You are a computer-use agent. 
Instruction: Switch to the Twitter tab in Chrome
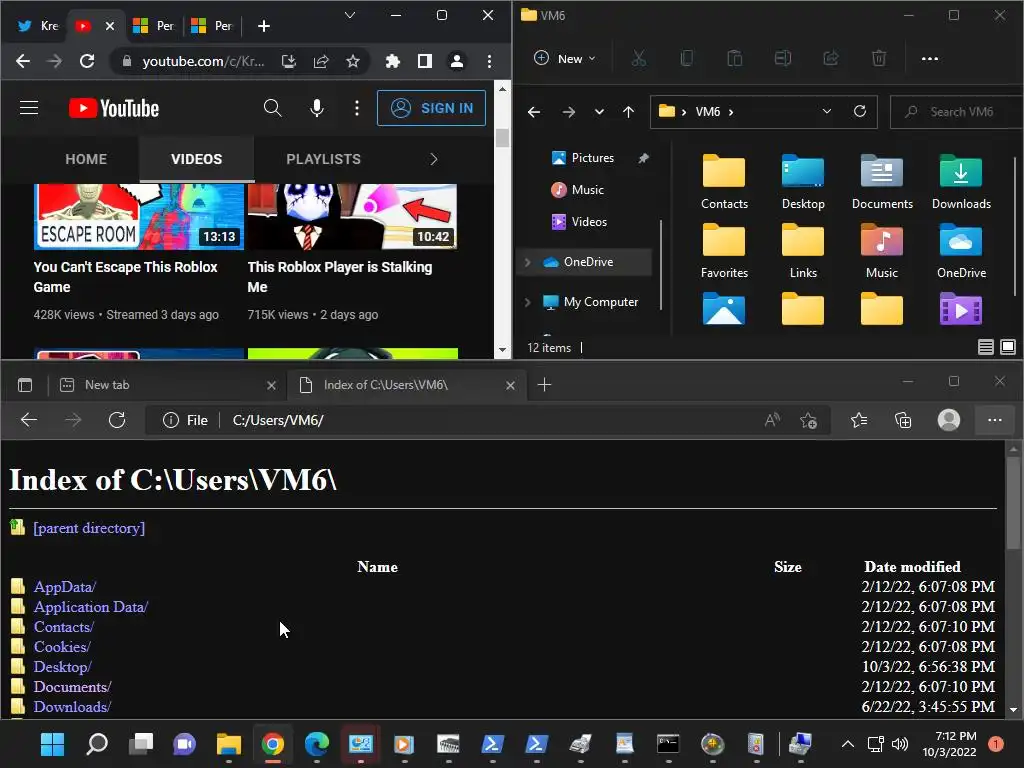tap(38, 26)
